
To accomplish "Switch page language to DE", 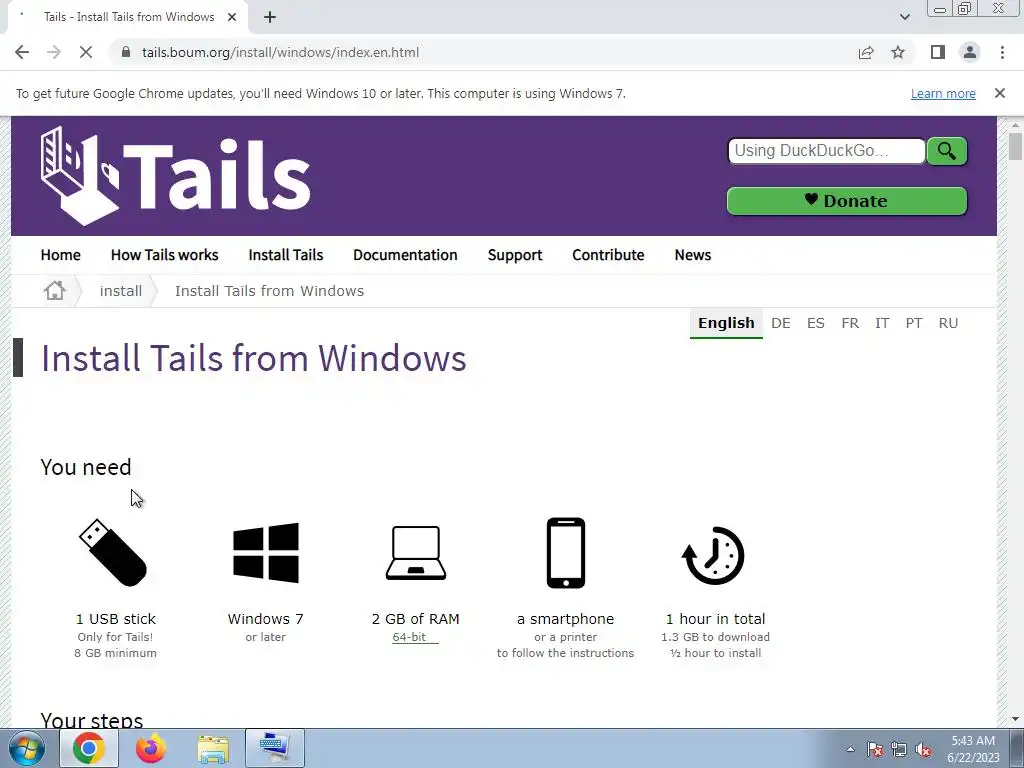I will click(781, 323).
